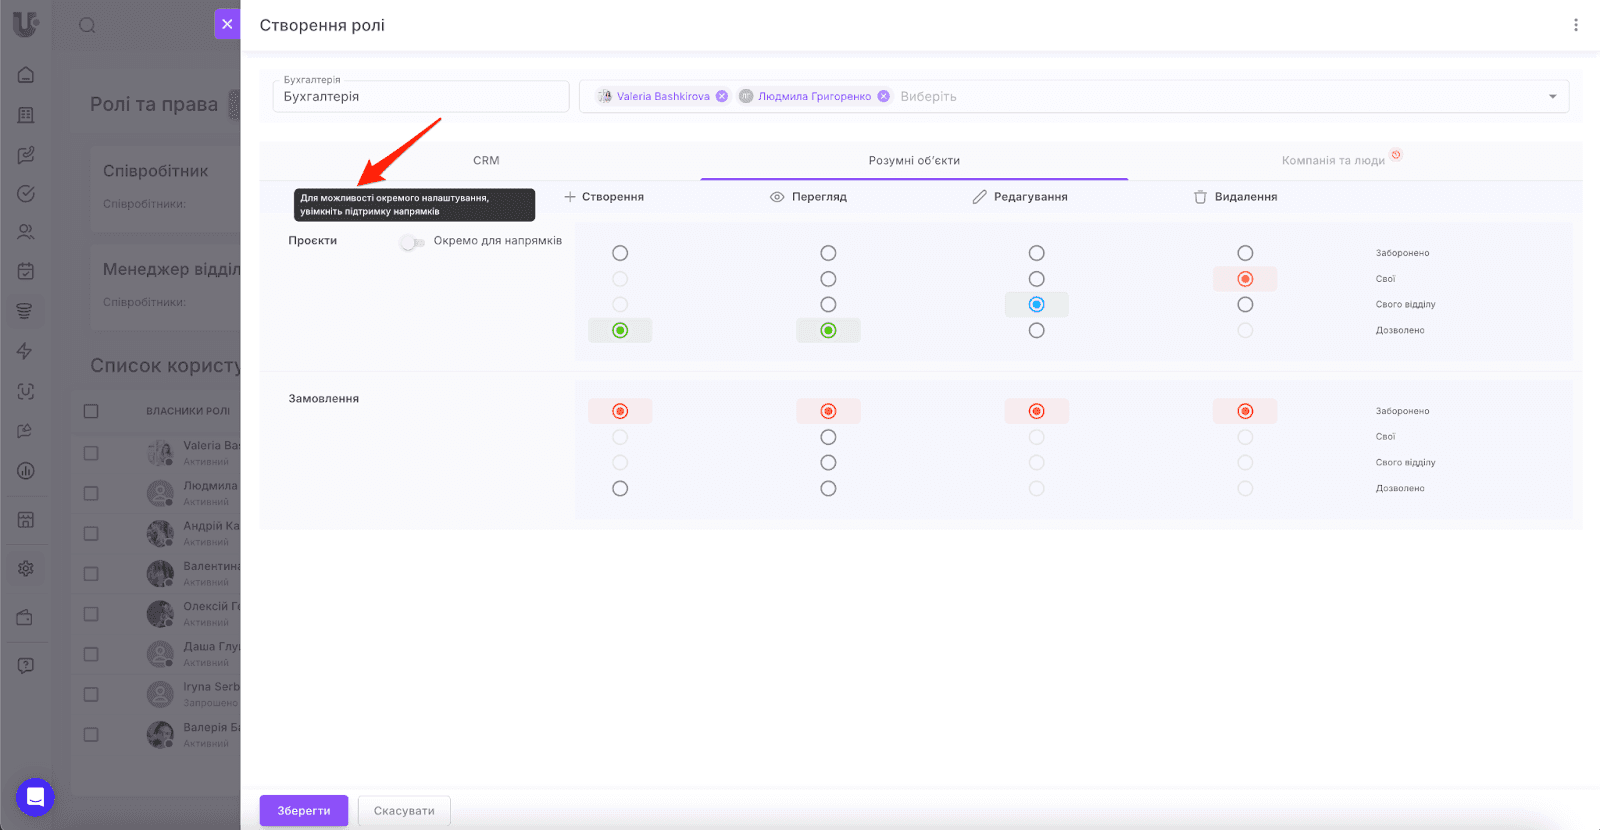Set Замовлення Створення to Дозволено

click(x=620, y=488)
